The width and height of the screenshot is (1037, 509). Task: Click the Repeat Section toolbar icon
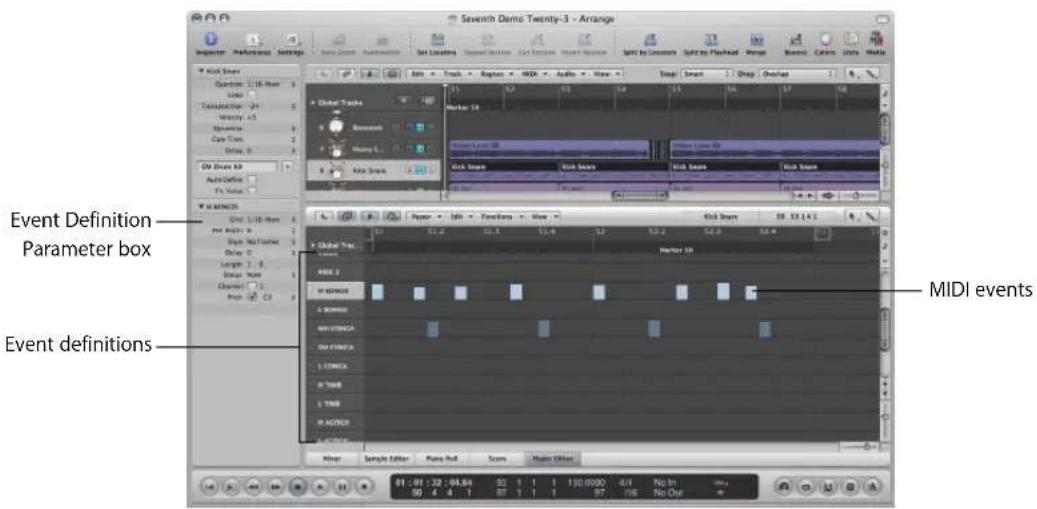pos(487,40)
